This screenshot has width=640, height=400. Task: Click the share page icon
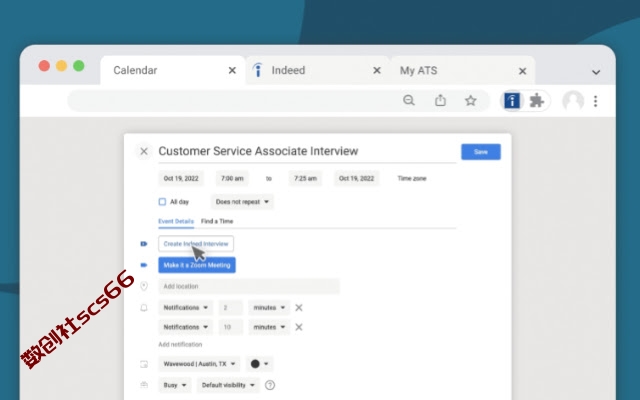[x=440, y=100]
